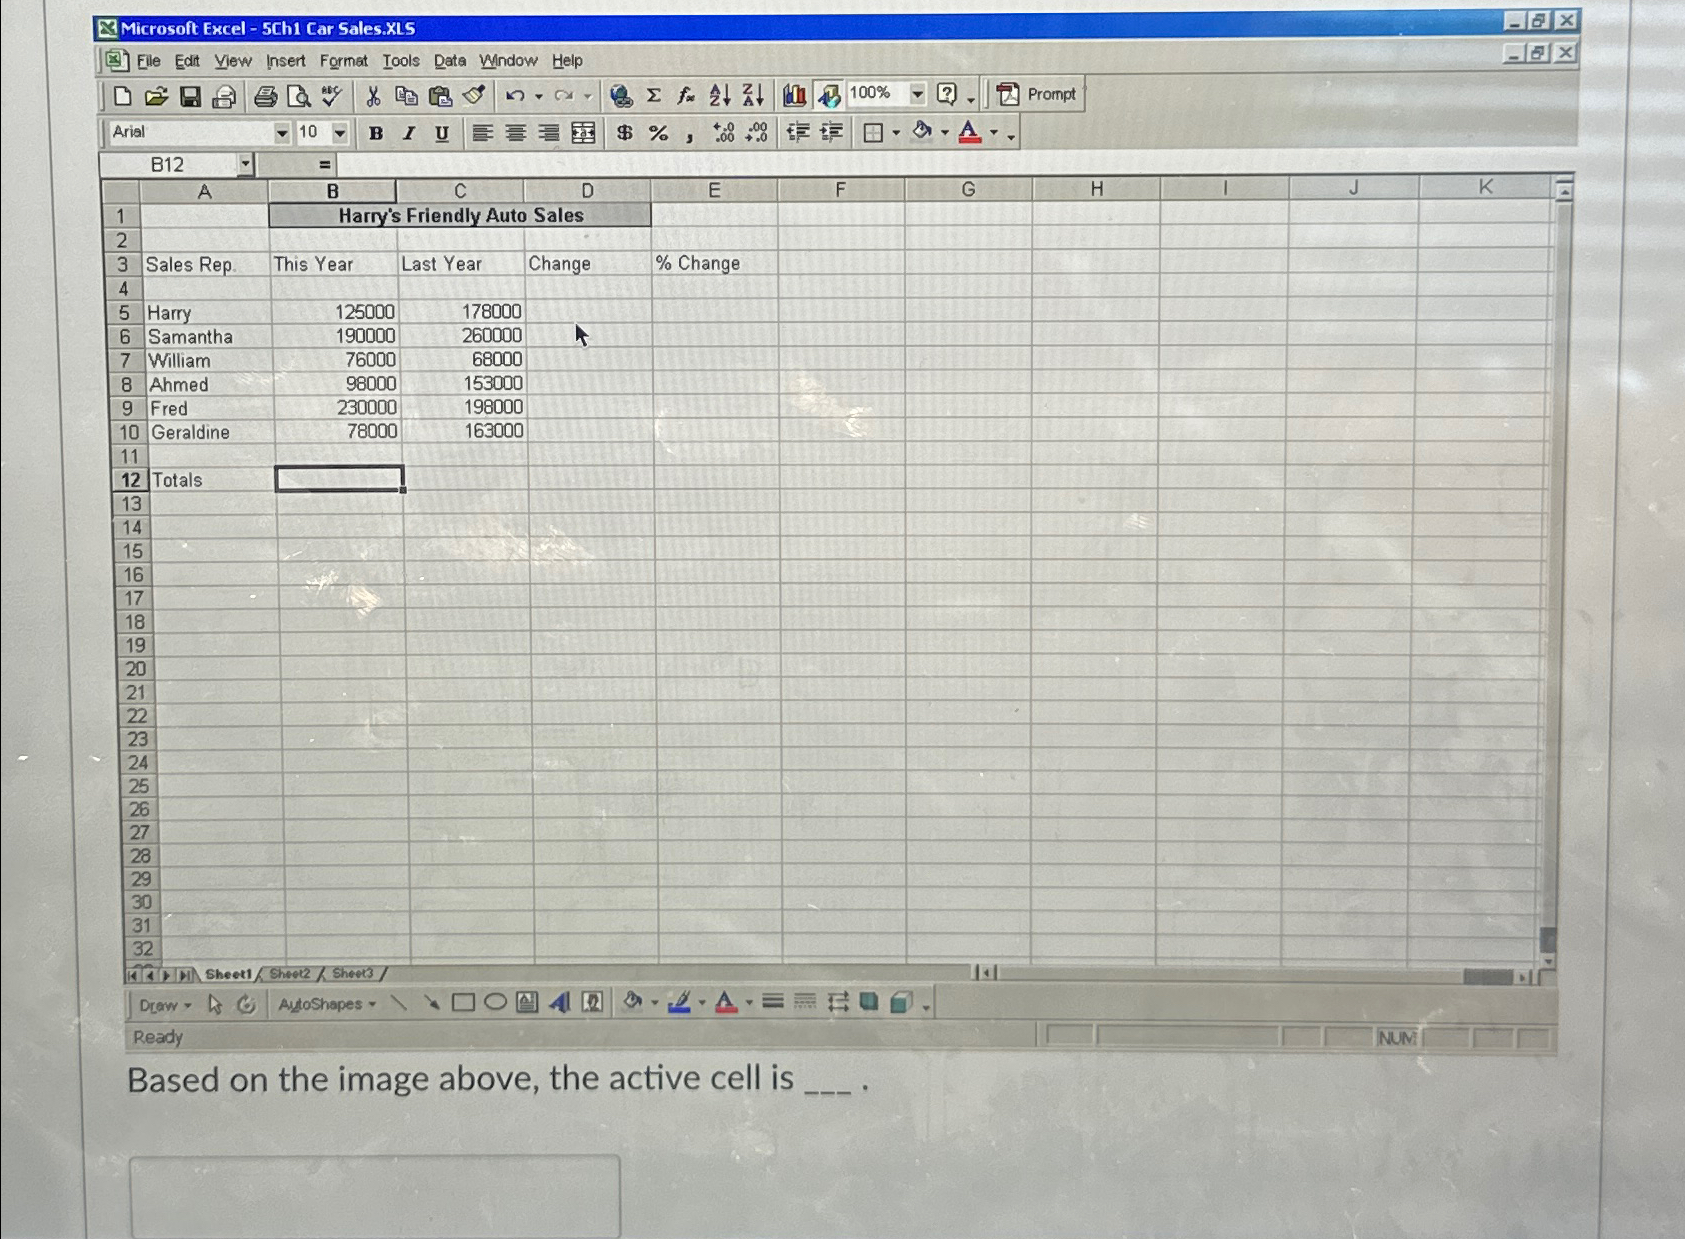Open the Font name dropdown showing Arial
The height and width of the screenshot is (1239, 1685).
[x=281, y=133]
